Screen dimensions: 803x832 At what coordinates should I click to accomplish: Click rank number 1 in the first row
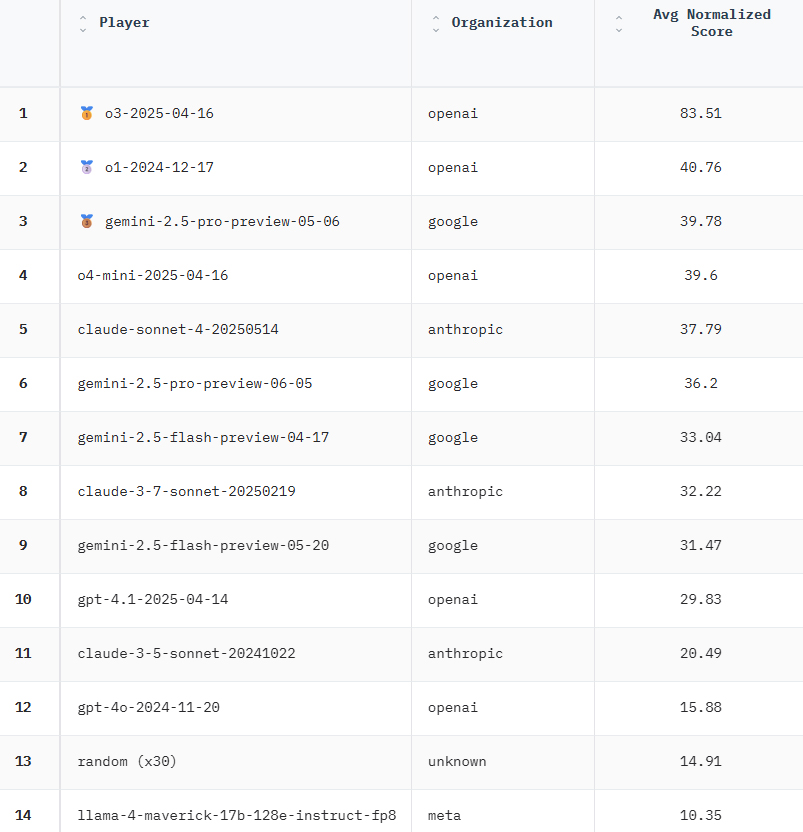tap(23, 114)
